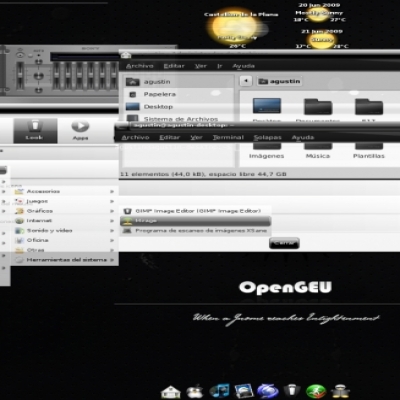Expand the Gráficos submenu arrow
This screenshot has width=400, height=400.
112,211
